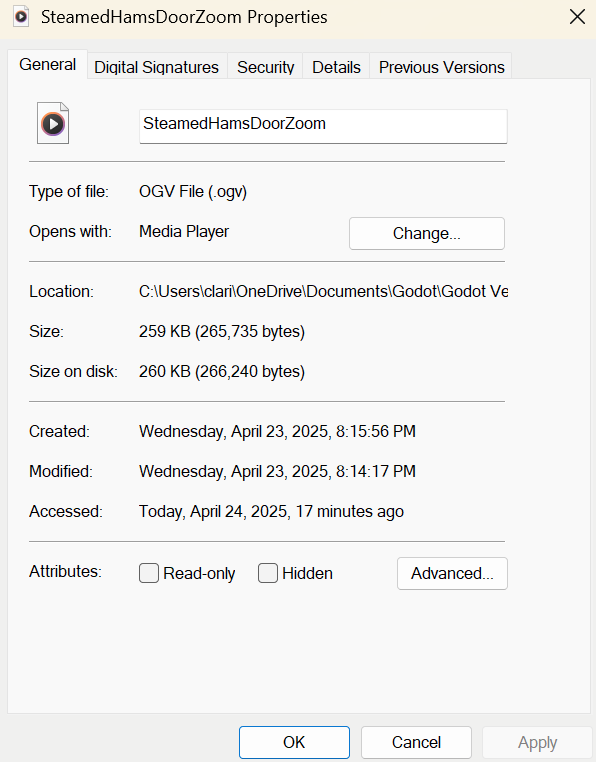Enable the Read-only attribute checkbox
Viewport: 596px width, 762px height.
[149, 573]
